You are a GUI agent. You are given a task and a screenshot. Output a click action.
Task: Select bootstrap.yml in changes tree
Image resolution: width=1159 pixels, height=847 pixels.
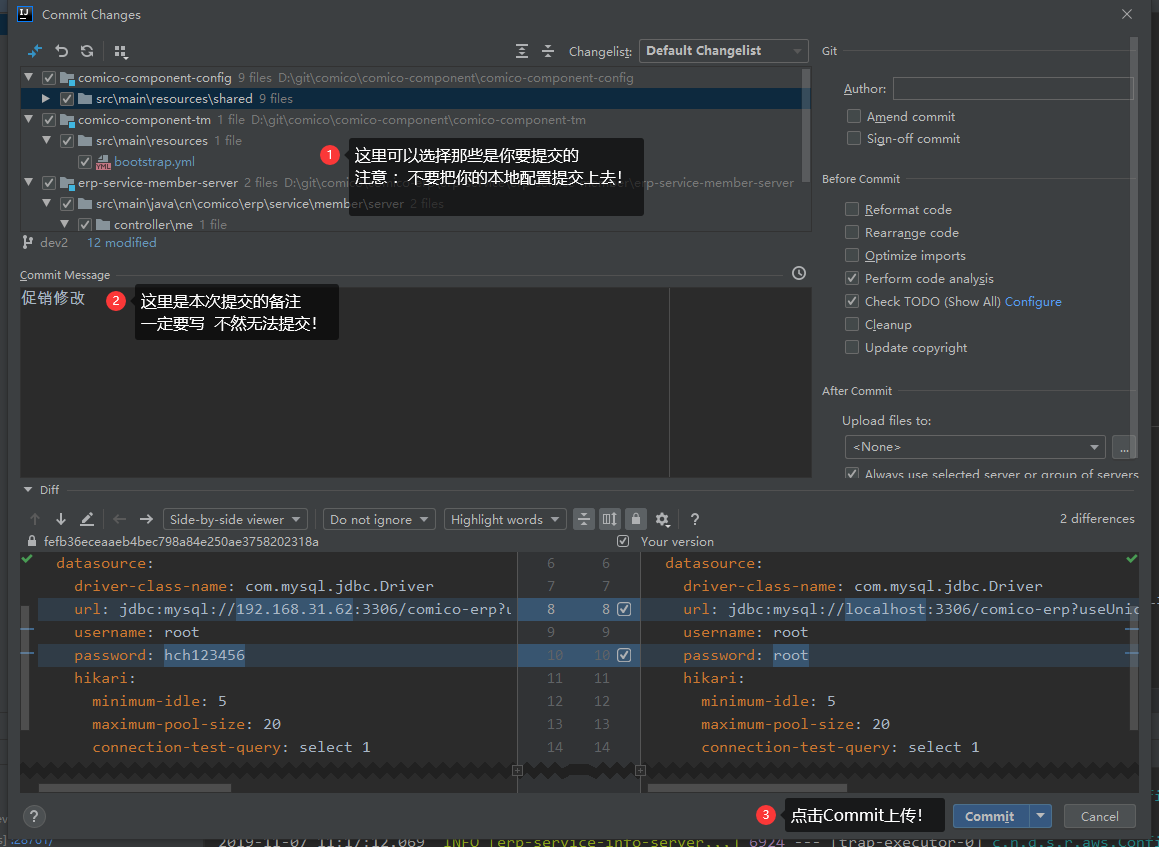(154, 162)
